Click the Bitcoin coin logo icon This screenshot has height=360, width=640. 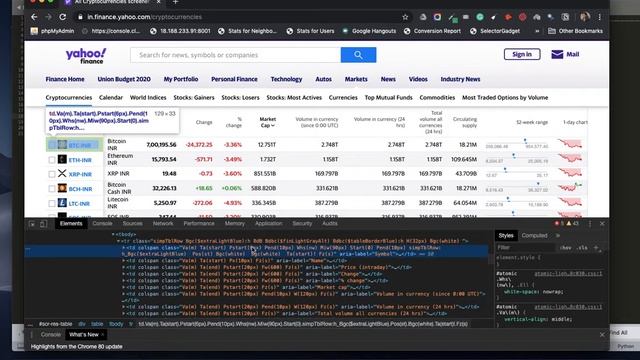tap(62, 144)
